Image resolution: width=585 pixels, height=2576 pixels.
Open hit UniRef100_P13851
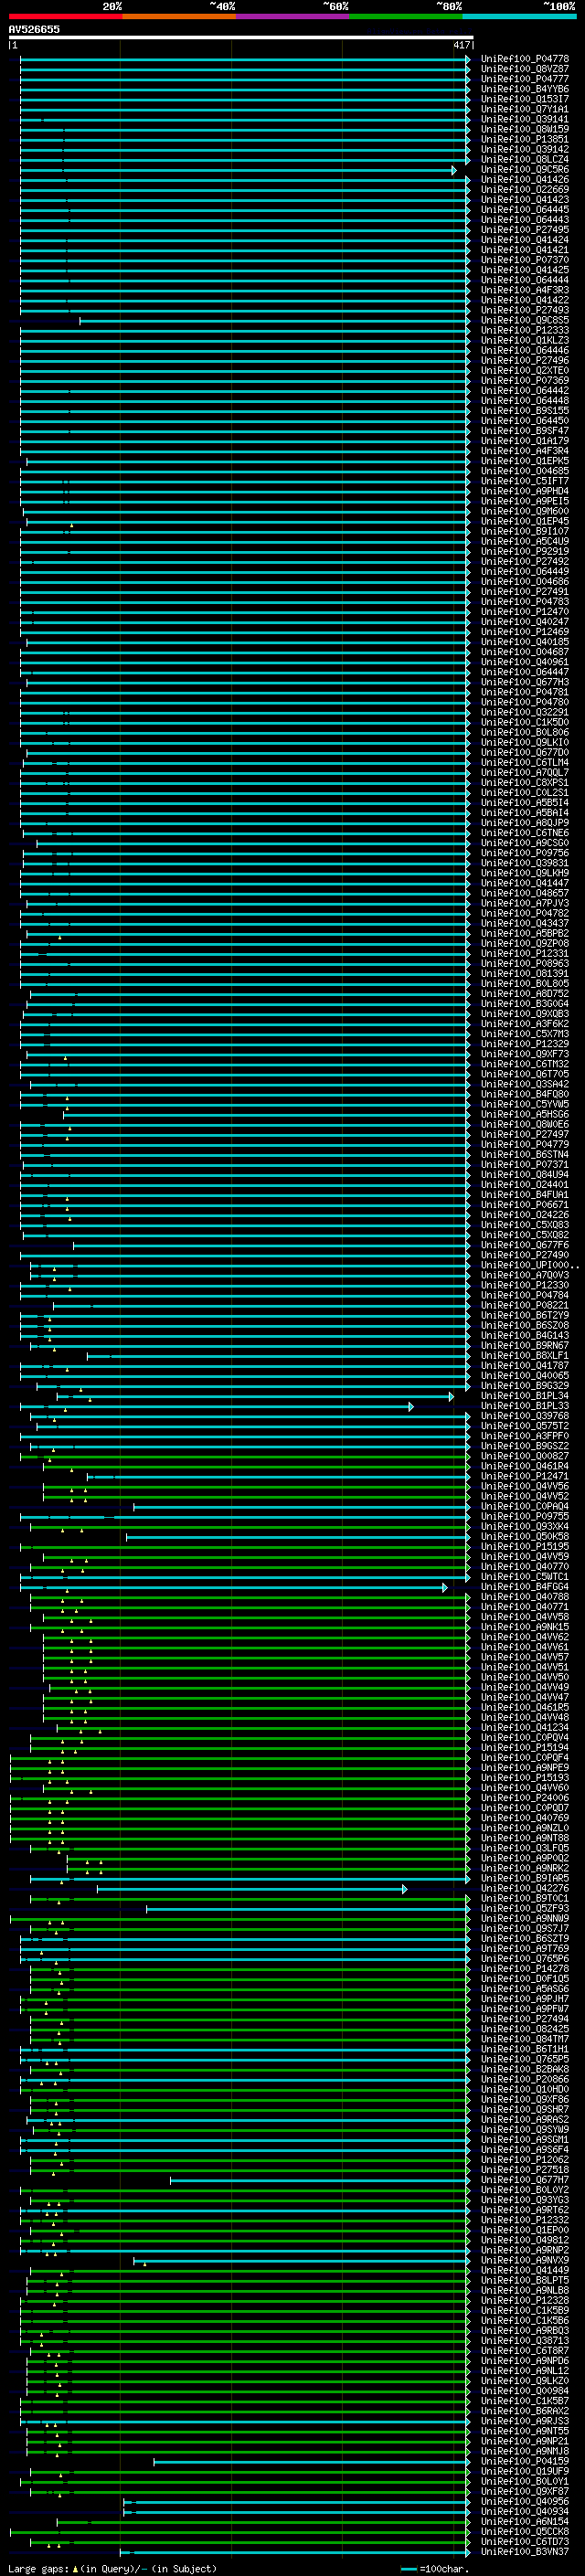525,139
